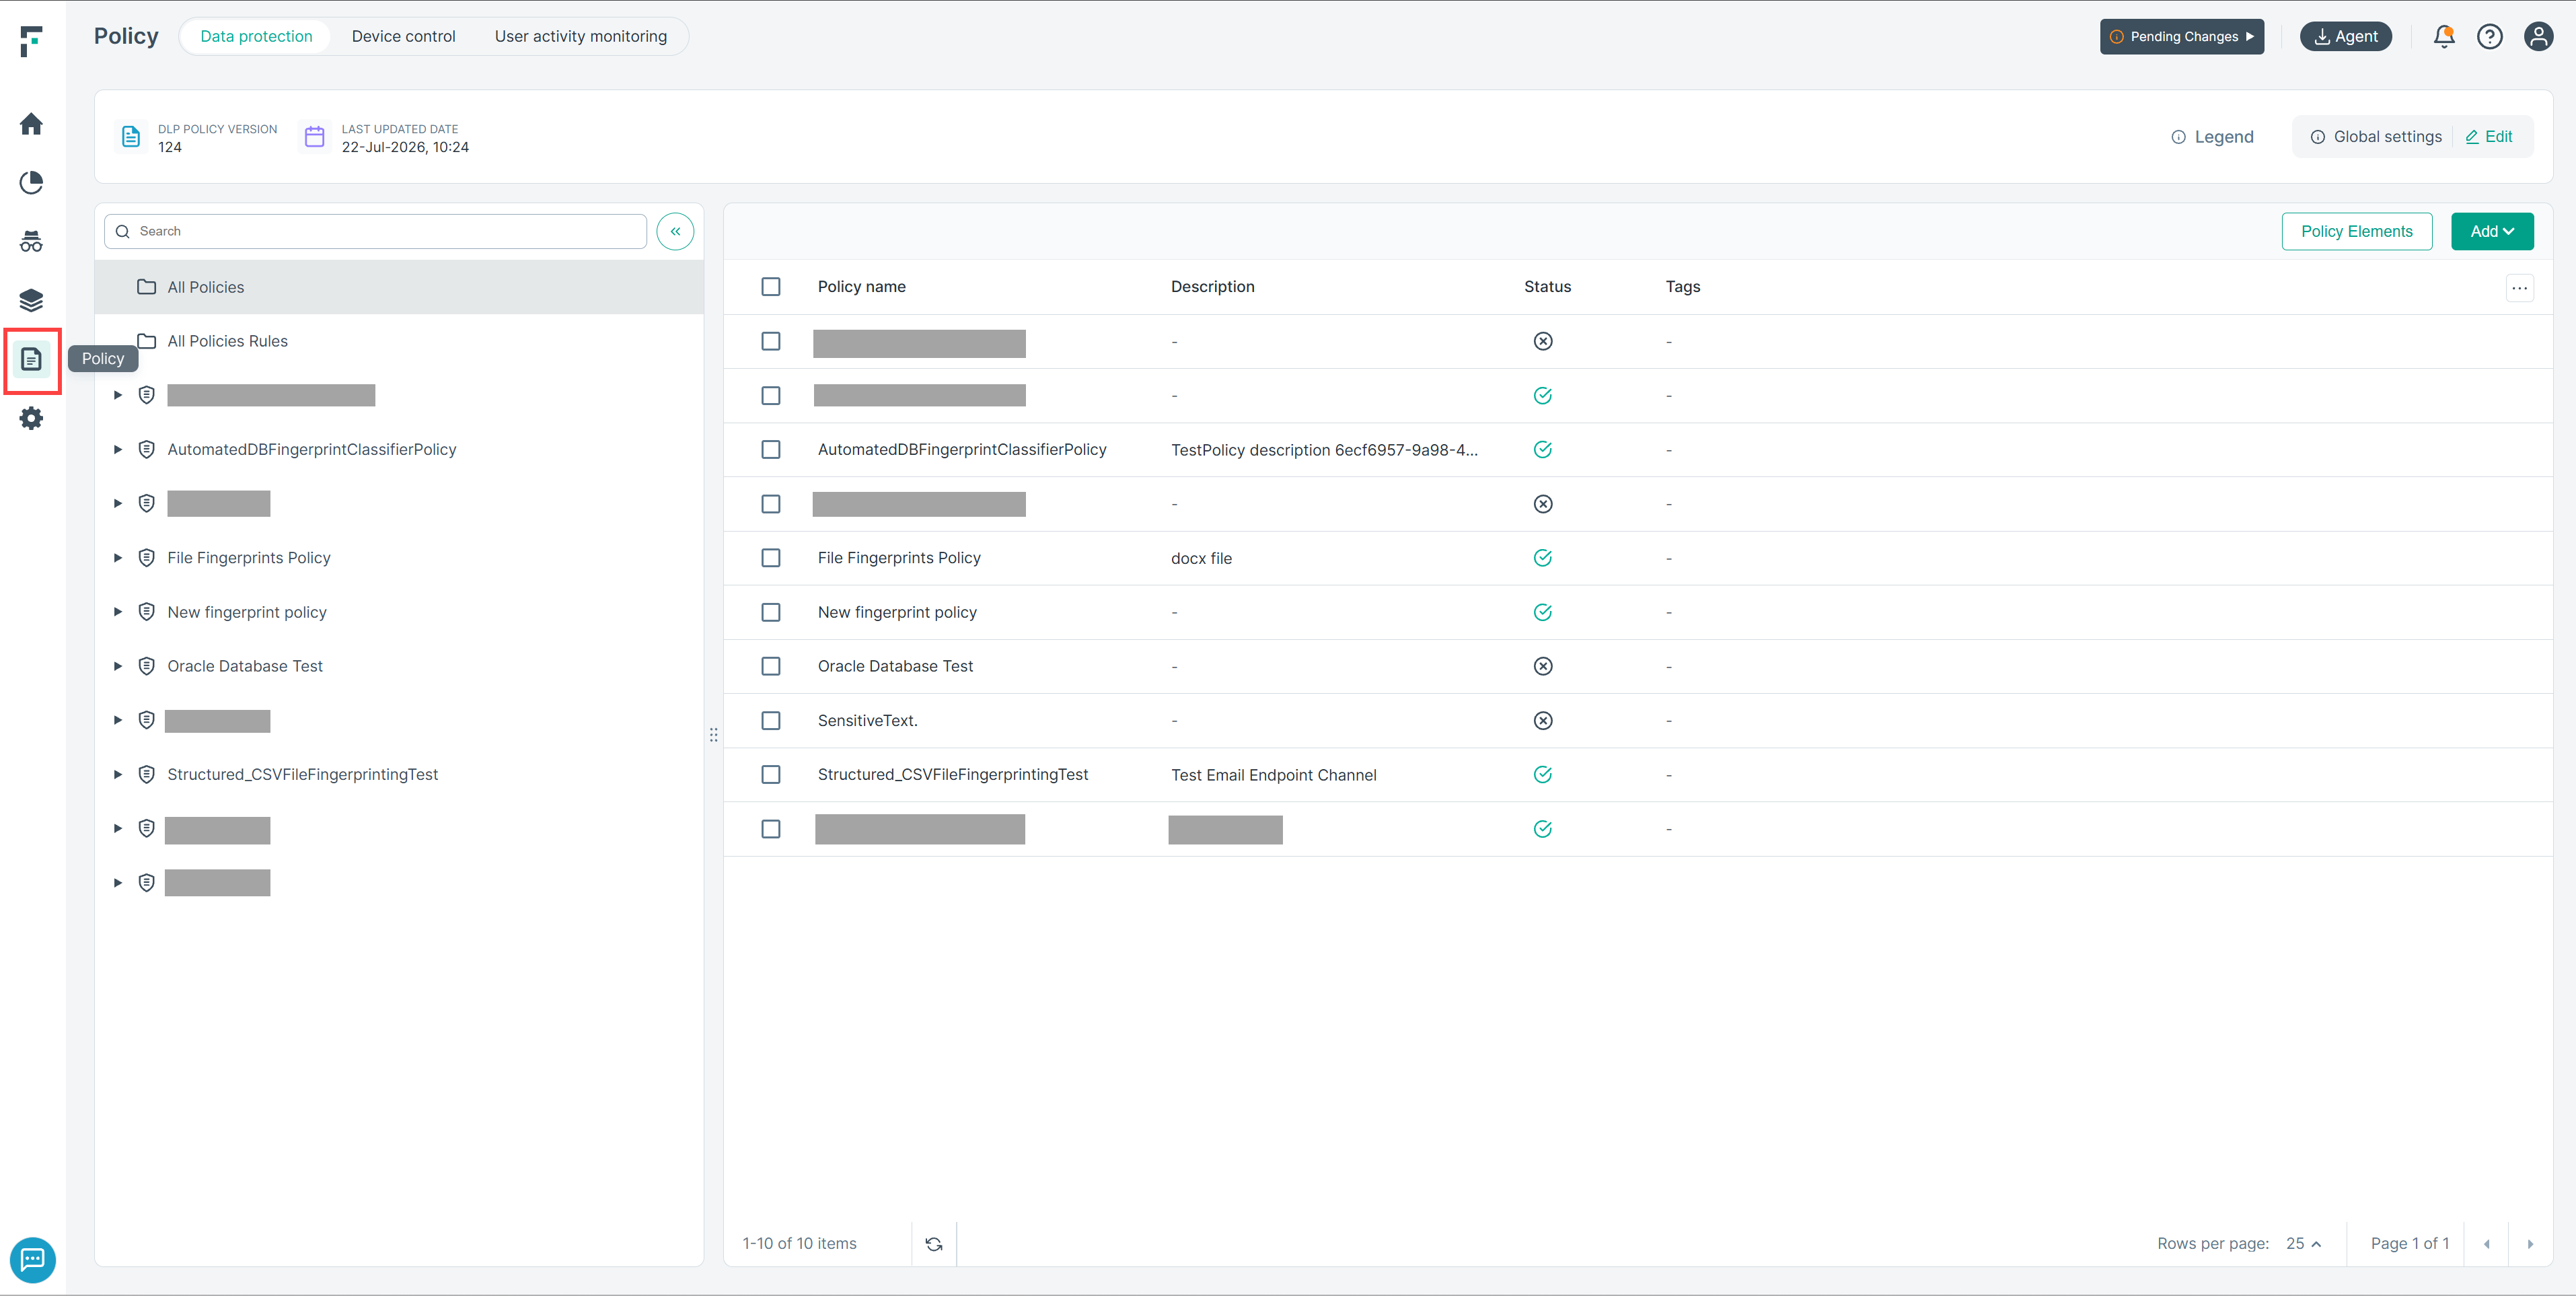Open the pie chart reports icon
The height and width of the screenshot is (1296, 2576).
click(x=31, y=183)
